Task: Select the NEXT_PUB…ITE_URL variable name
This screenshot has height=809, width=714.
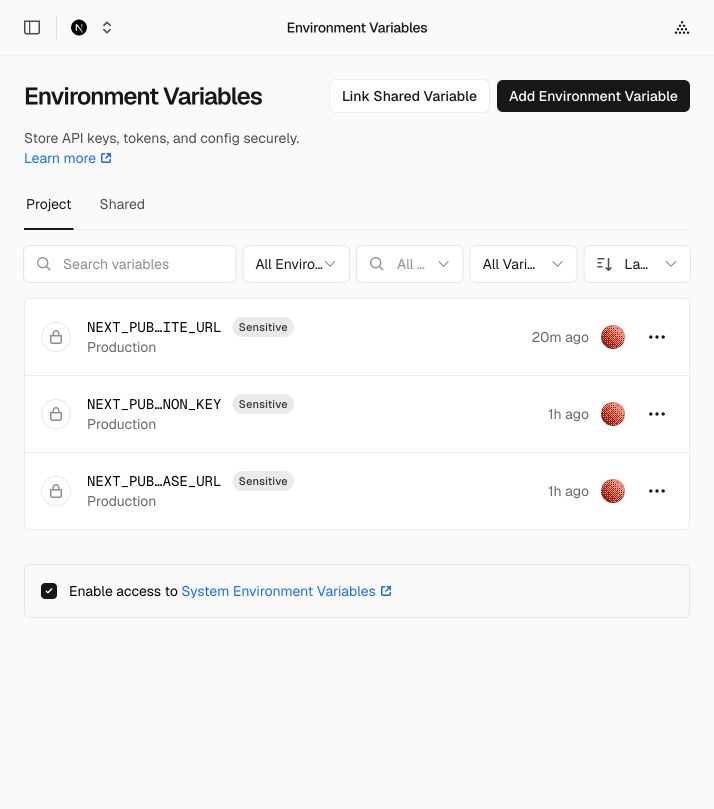Action: [x=154, y=327]
